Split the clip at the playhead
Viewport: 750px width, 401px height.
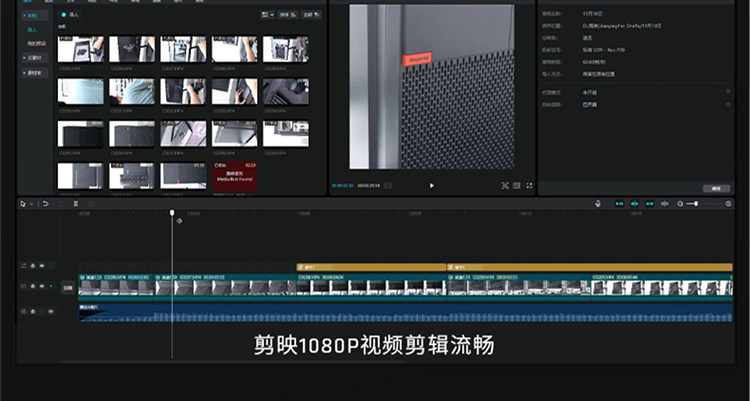tap(76, 204)
